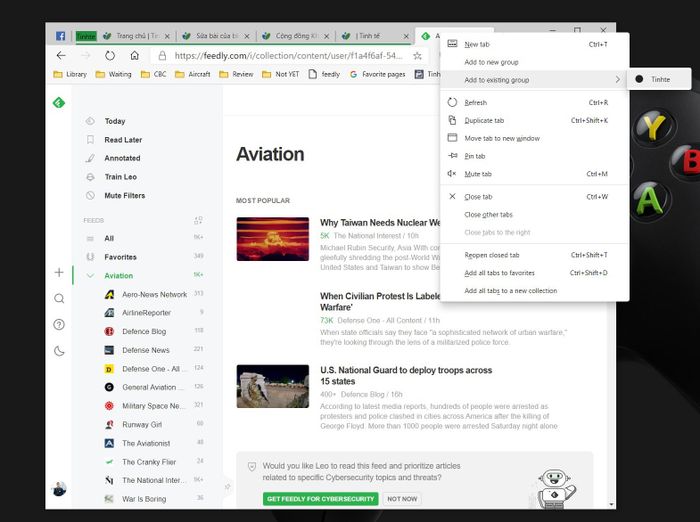Click the feedly.com address bar

pyautogui.click(x=288, y=56)
